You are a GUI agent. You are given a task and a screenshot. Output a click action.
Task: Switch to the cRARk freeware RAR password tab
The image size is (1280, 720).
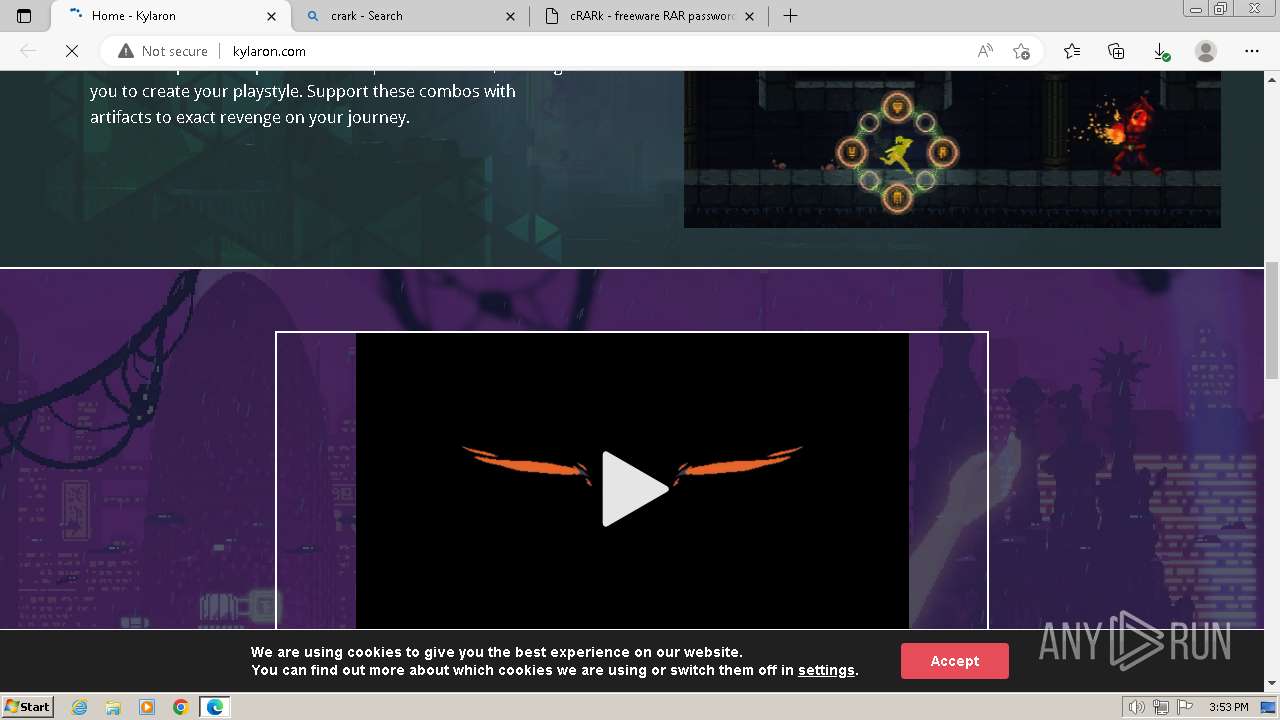(x=648, y=16)
